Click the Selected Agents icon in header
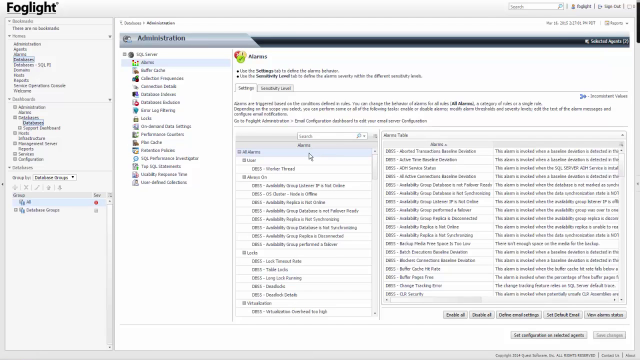The width and height of the screenshot is (640, 360). (x=587, y=41)
